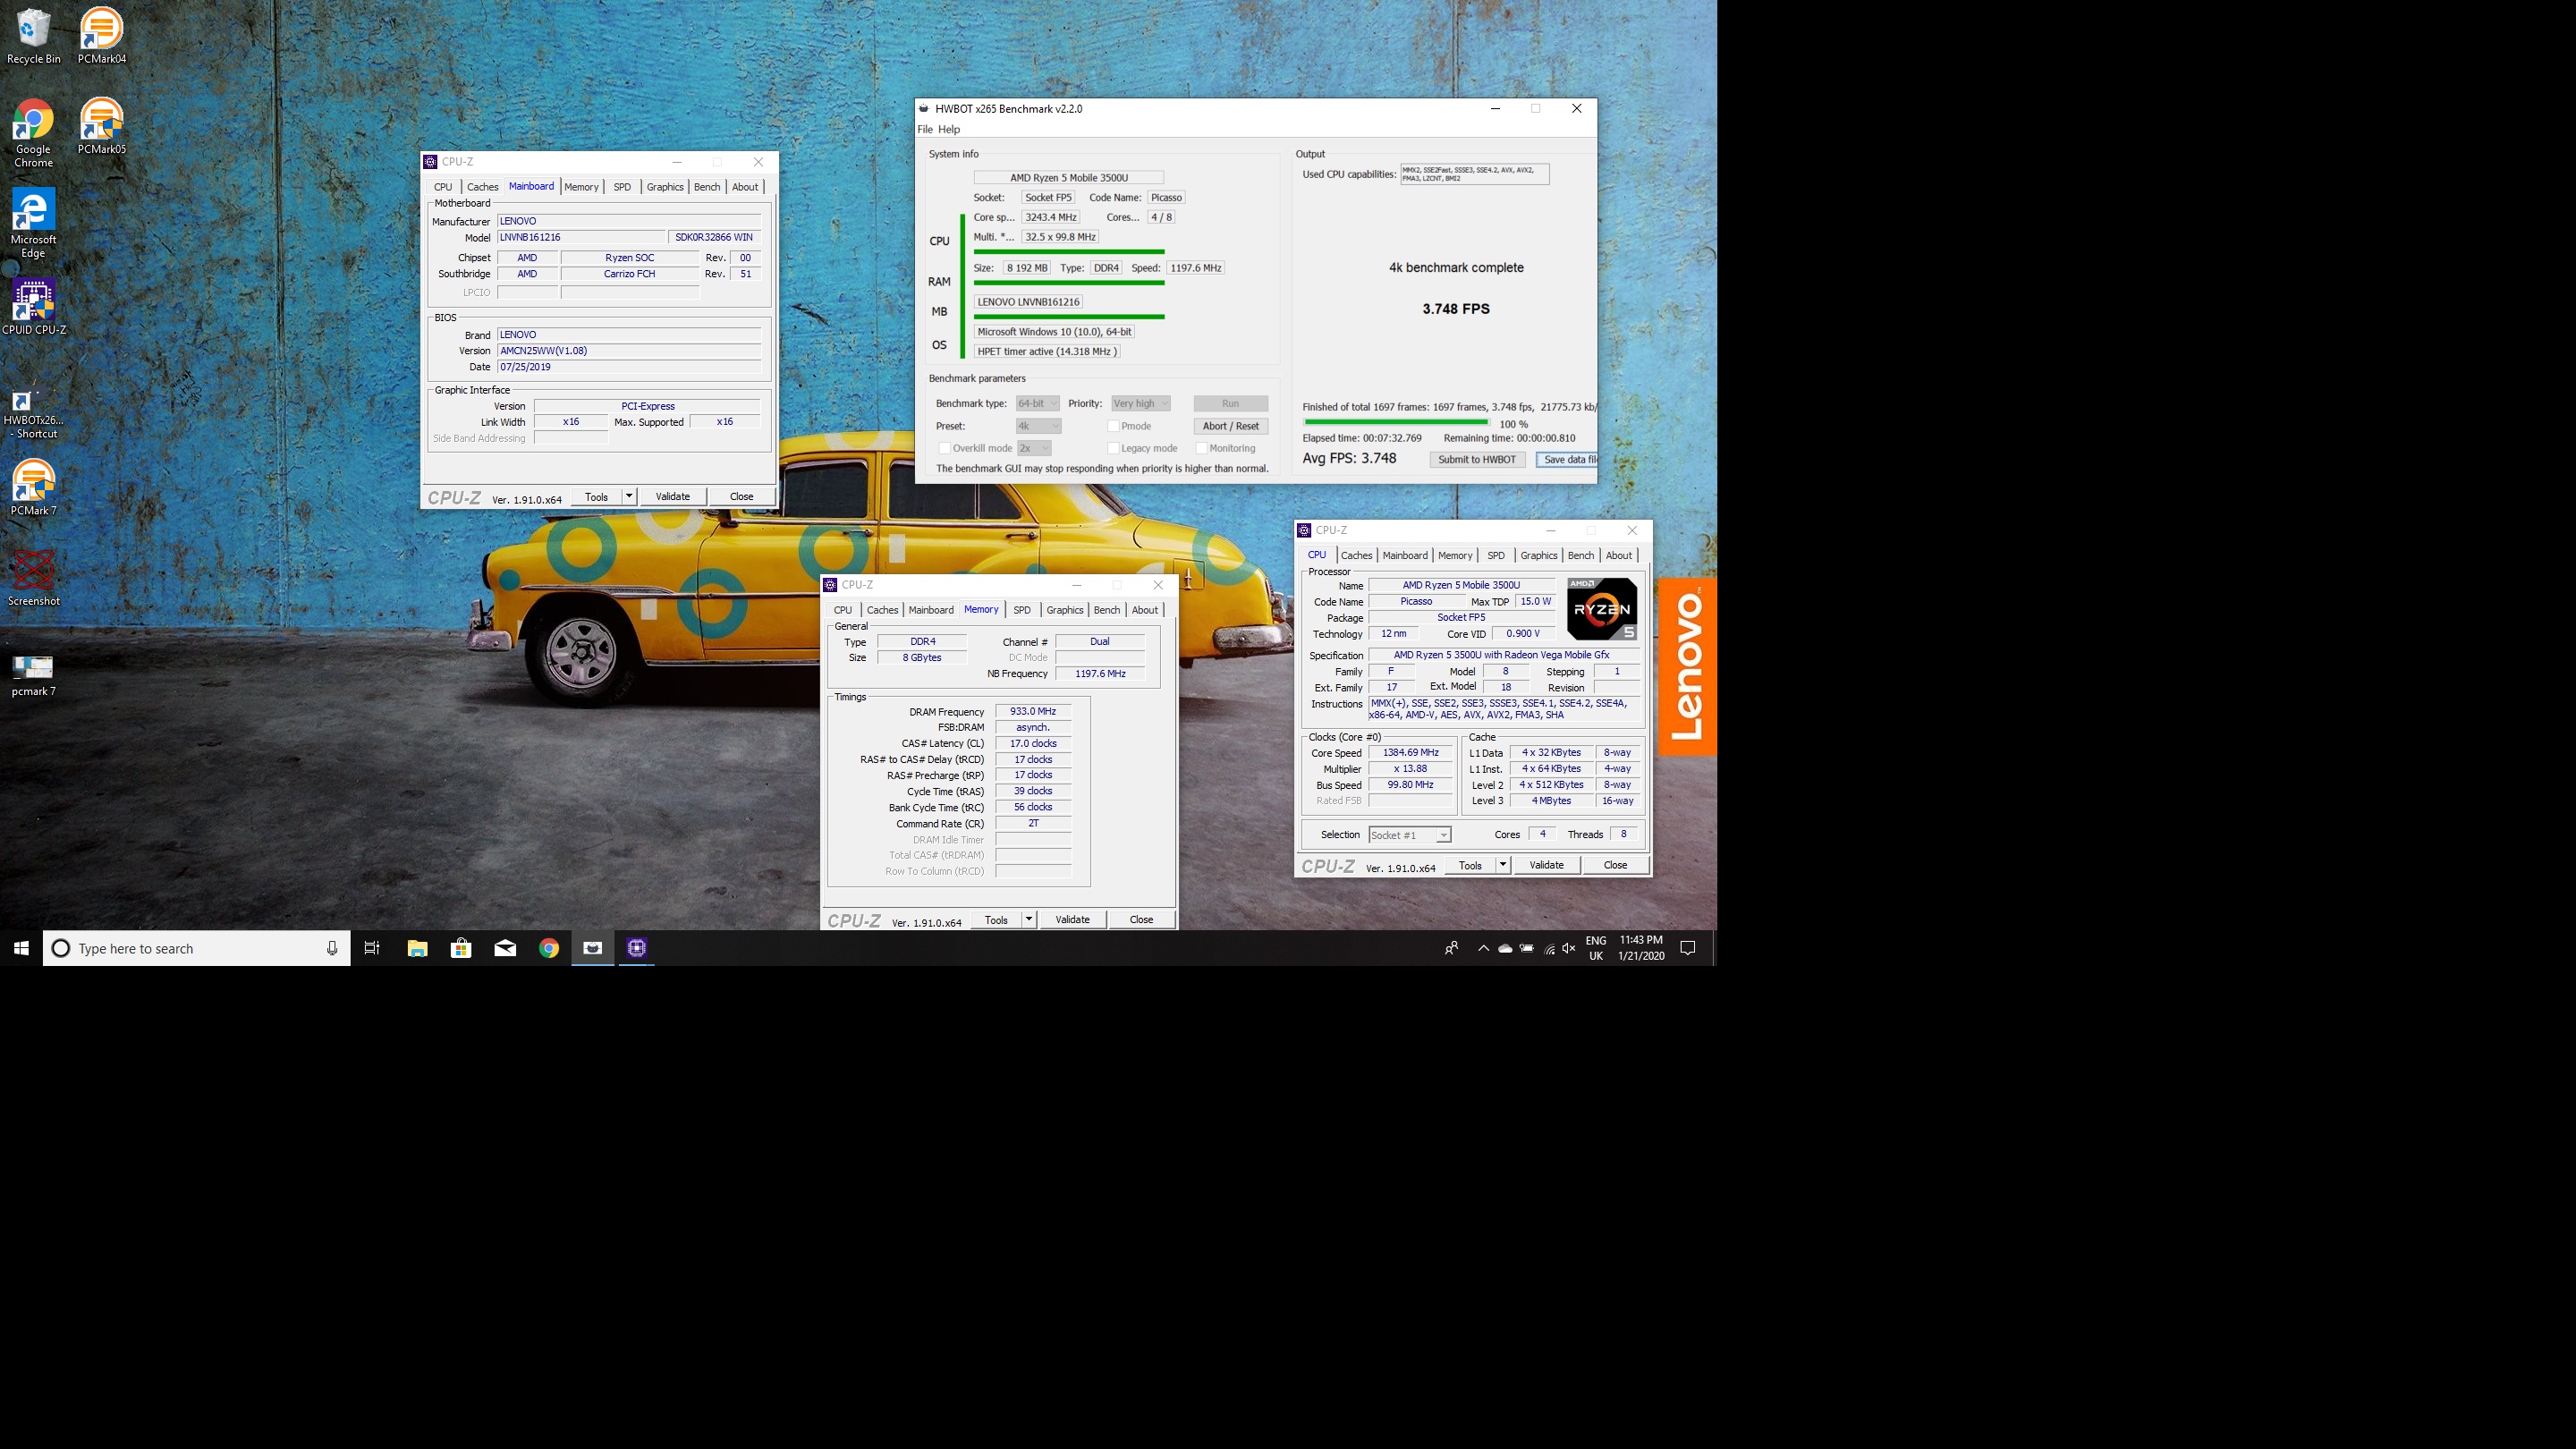Open Mail app from the taskbar

click(x=505, y=948)
